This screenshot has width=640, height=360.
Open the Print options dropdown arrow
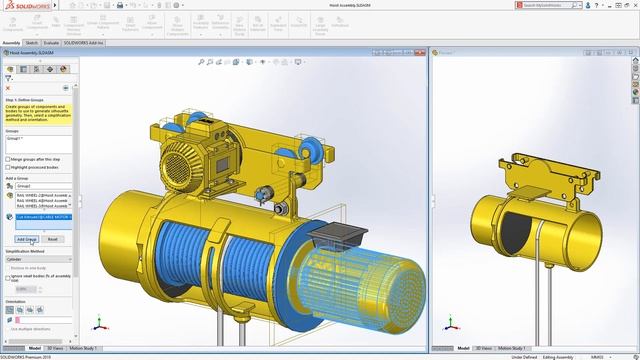coord(126,5)
